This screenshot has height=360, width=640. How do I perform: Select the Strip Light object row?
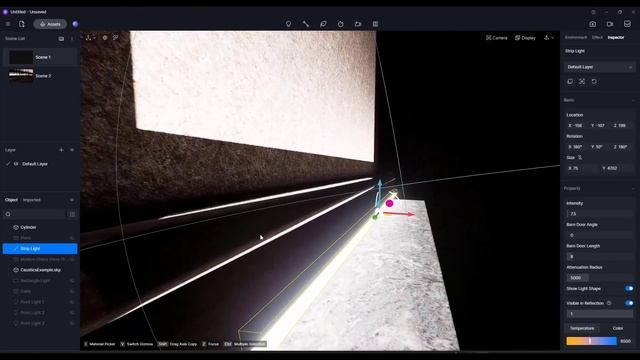pyautogui.click(x=40, y=249)
